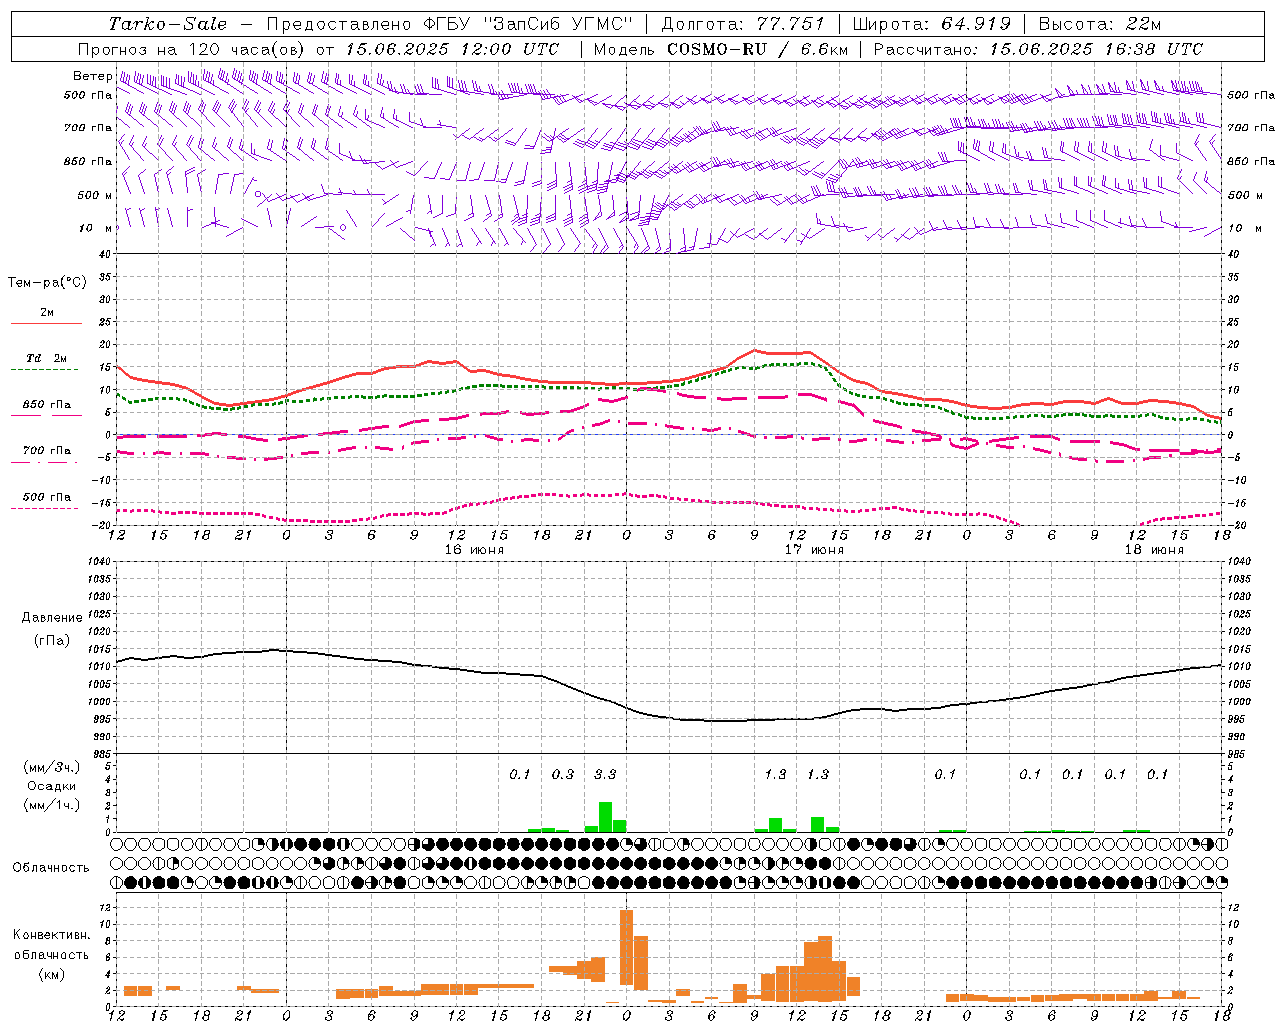1280x1024 pixels.
Task: Click the 'Давление' pressure panel label
Action: point(52,618)
